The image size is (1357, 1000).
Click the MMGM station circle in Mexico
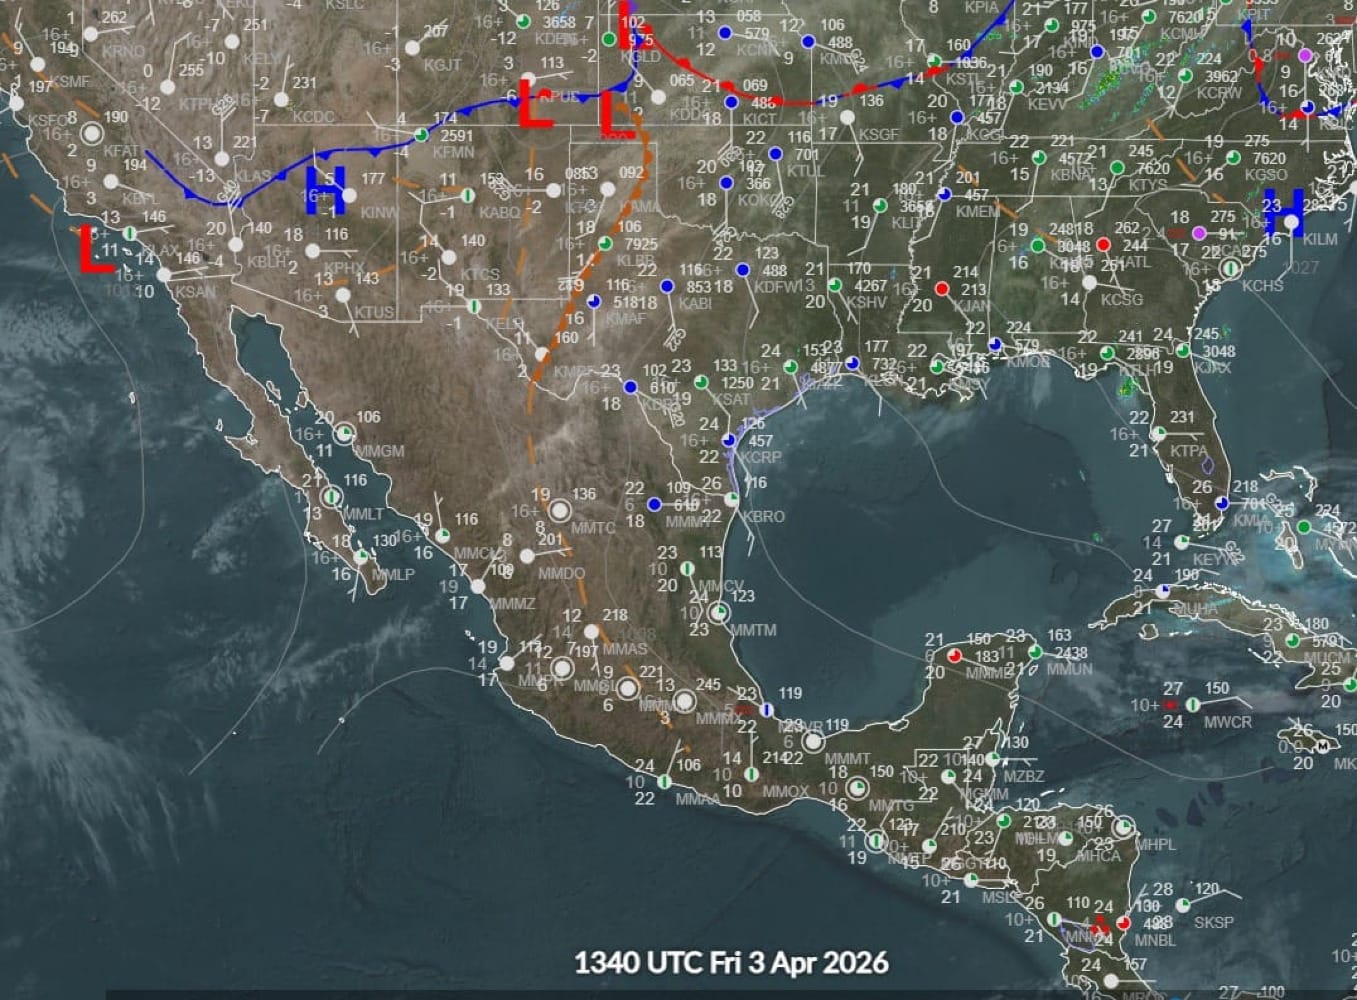point(345,431)
